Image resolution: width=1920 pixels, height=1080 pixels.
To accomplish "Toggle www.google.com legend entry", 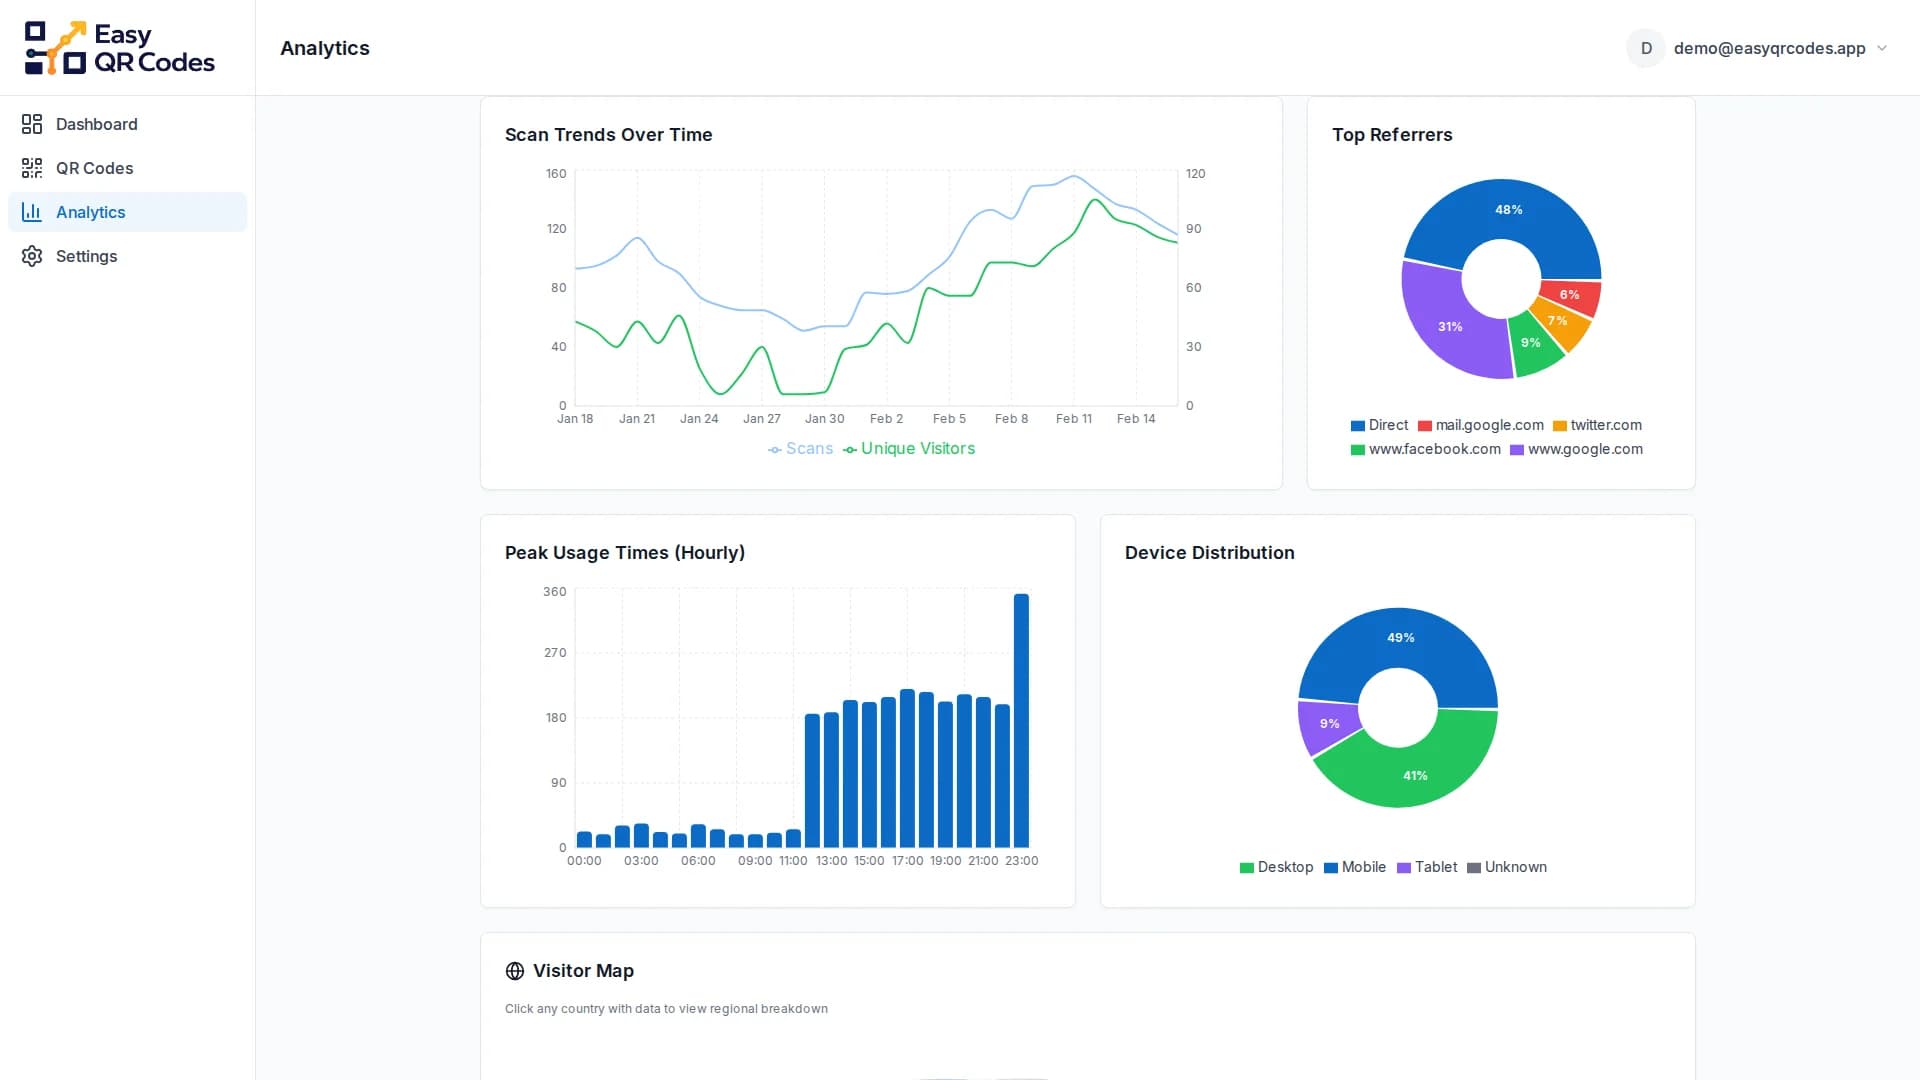I will pyautogui.click(x=1576, y=449).
